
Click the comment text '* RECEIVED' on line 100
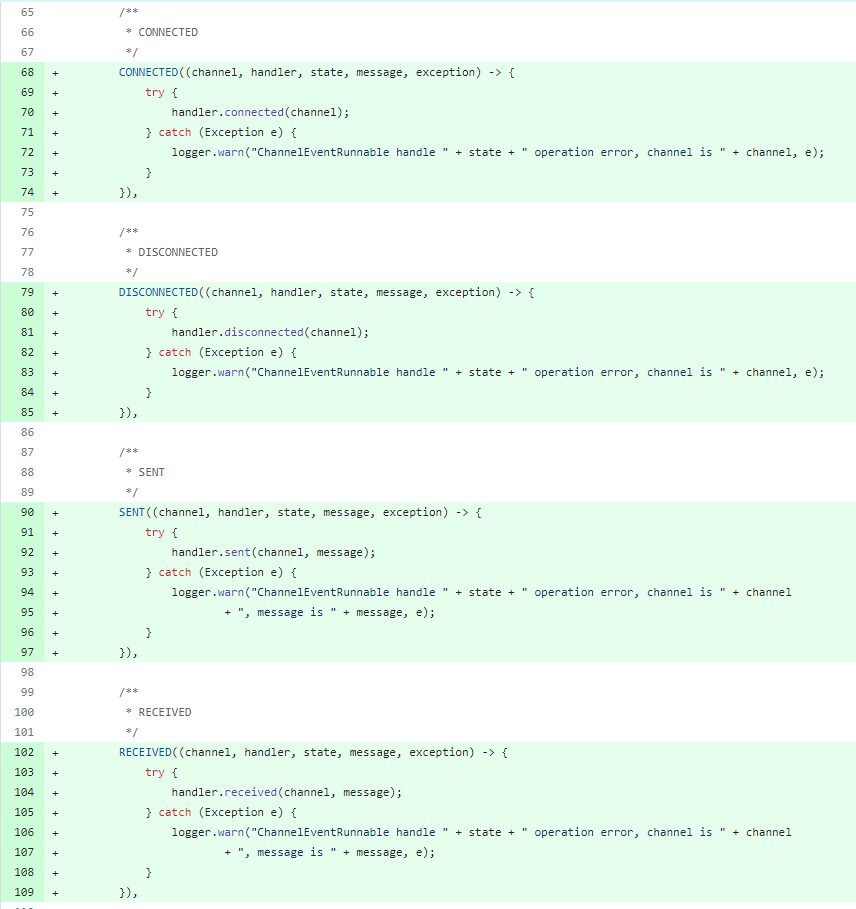(x=158, y=712)
